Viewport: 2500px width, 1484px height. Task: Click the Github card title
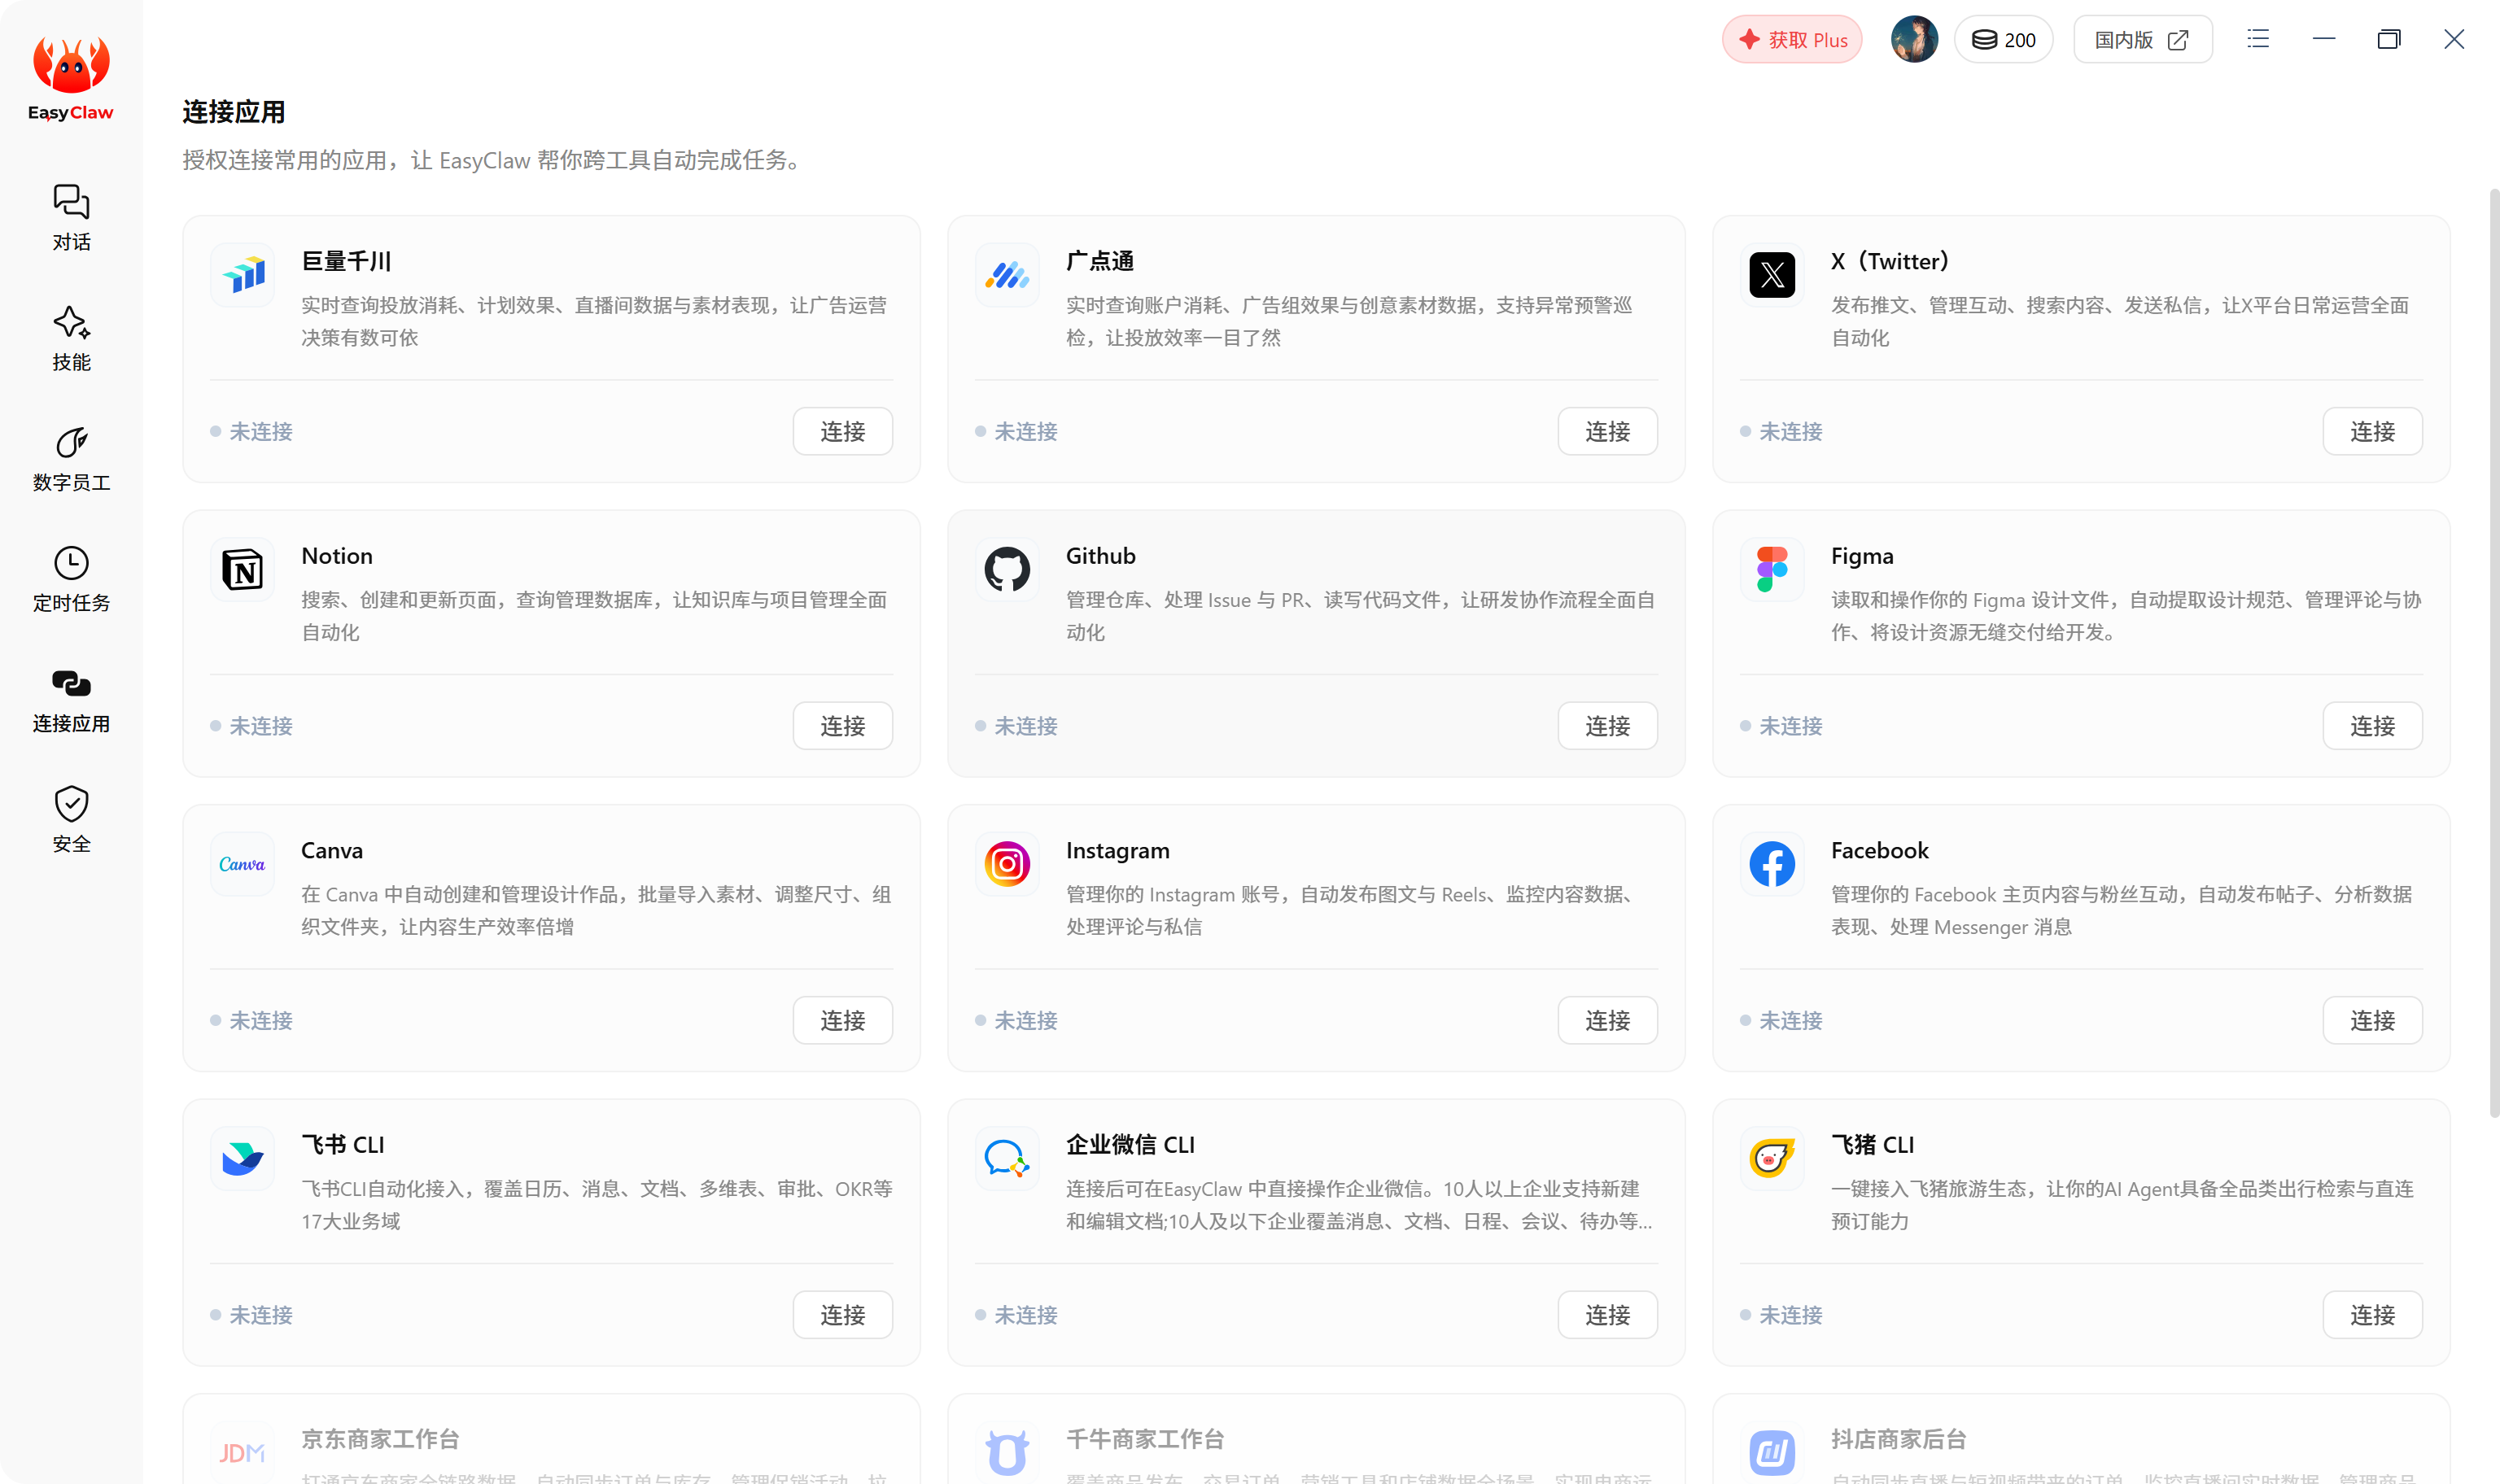click(1101, 556)
